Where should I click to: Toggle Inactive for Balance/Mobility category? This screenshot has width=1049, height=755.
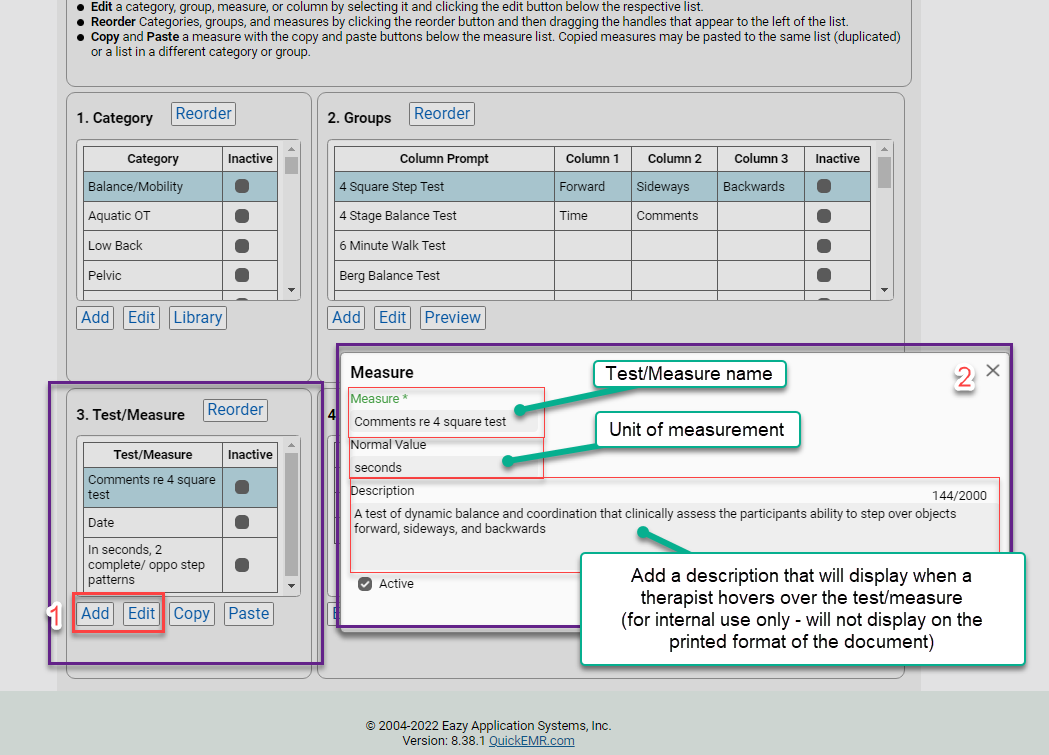[x=242, y=187]
